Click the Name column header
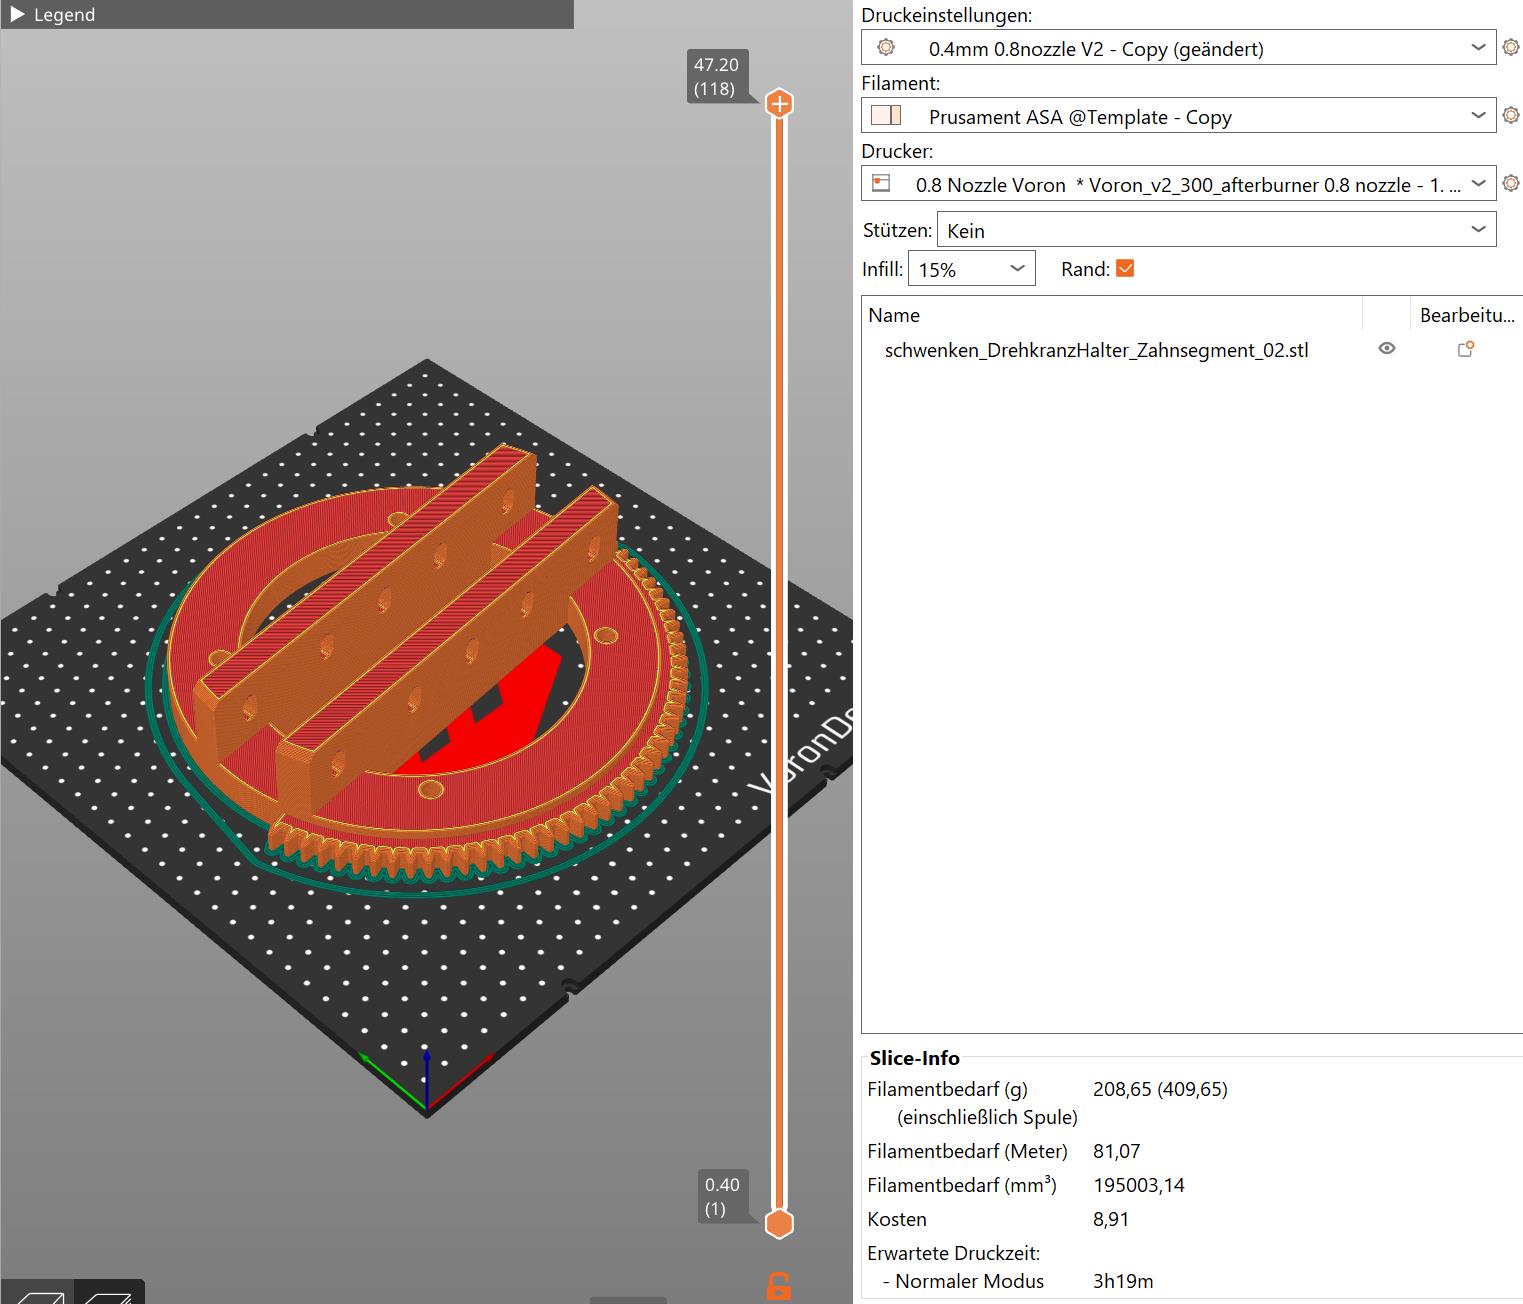The height and width of the screenshot is (1304, 1523). click(1112, 315)
